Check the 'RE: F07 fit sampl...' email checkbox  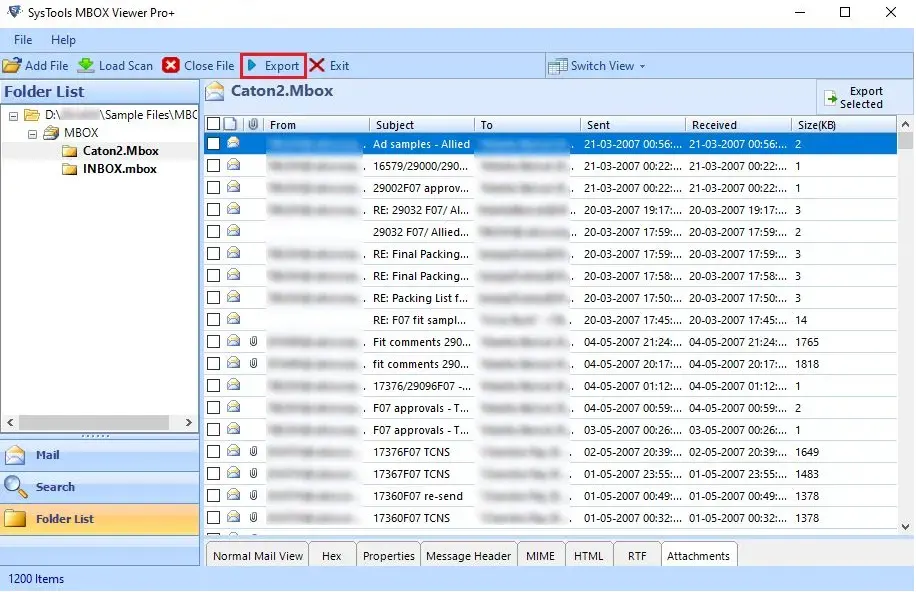point(213,320)
